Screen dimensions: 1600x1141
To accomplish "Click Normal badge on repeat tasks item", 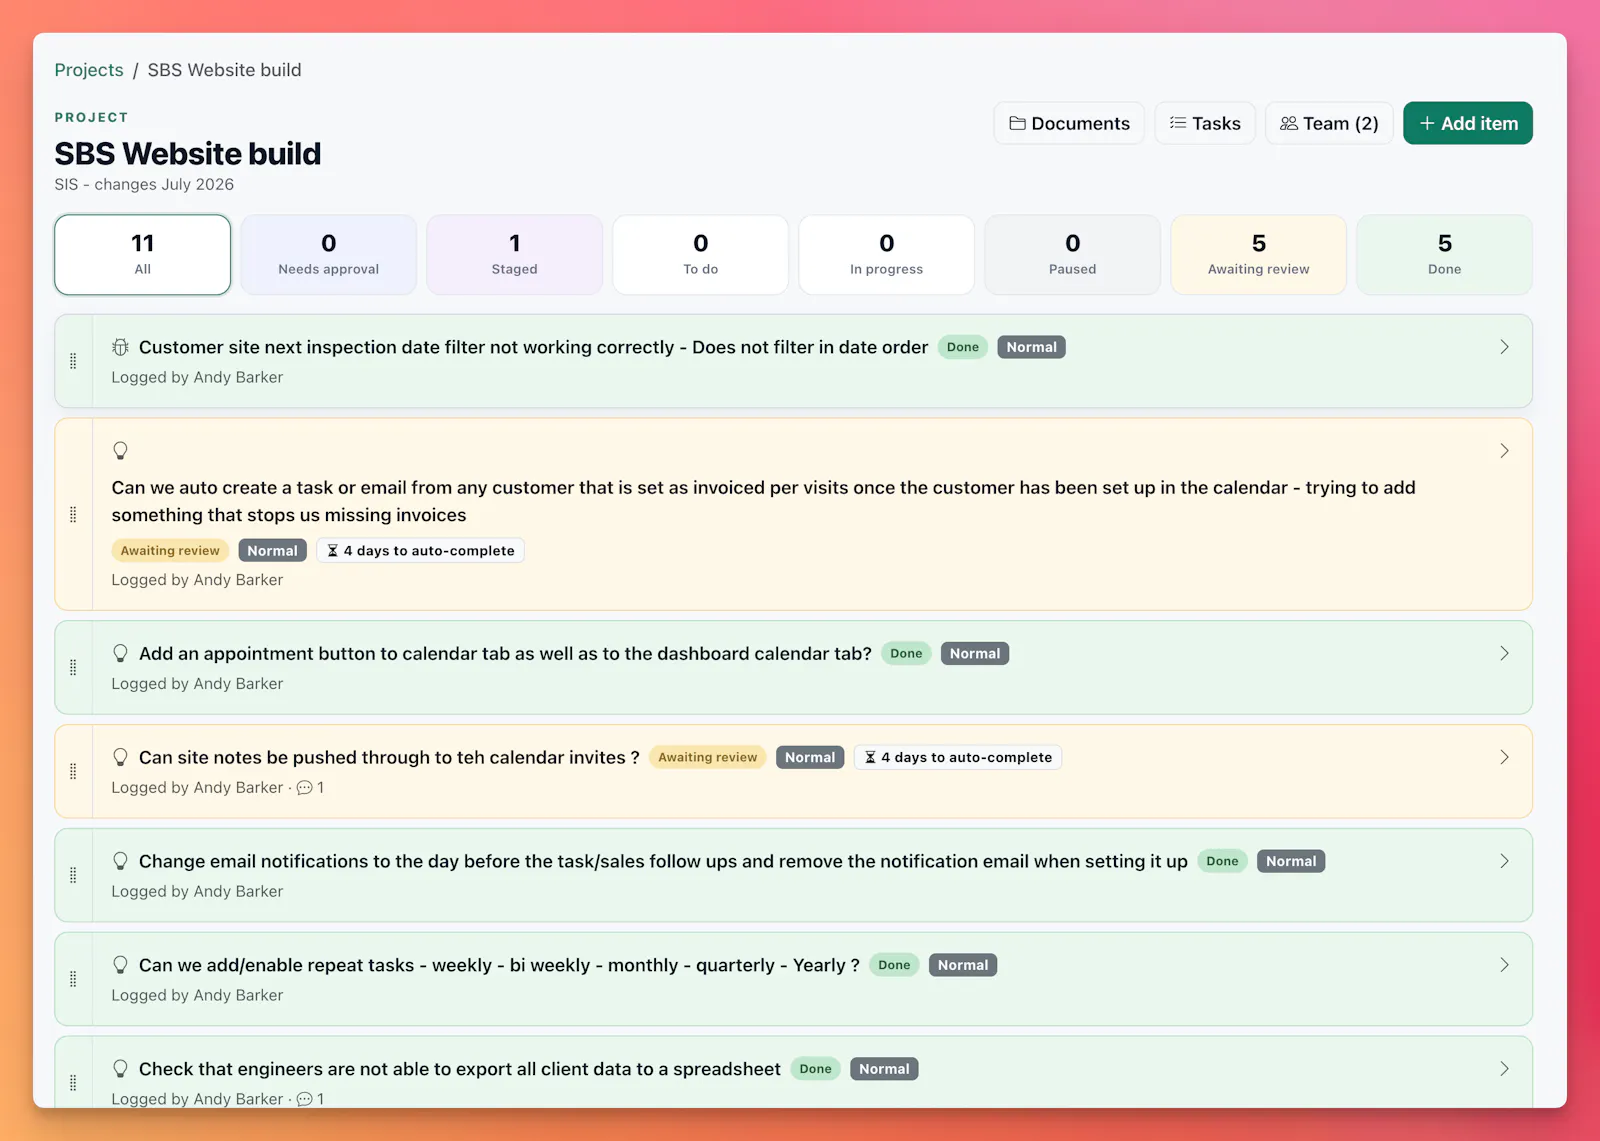I will point(963,965).
